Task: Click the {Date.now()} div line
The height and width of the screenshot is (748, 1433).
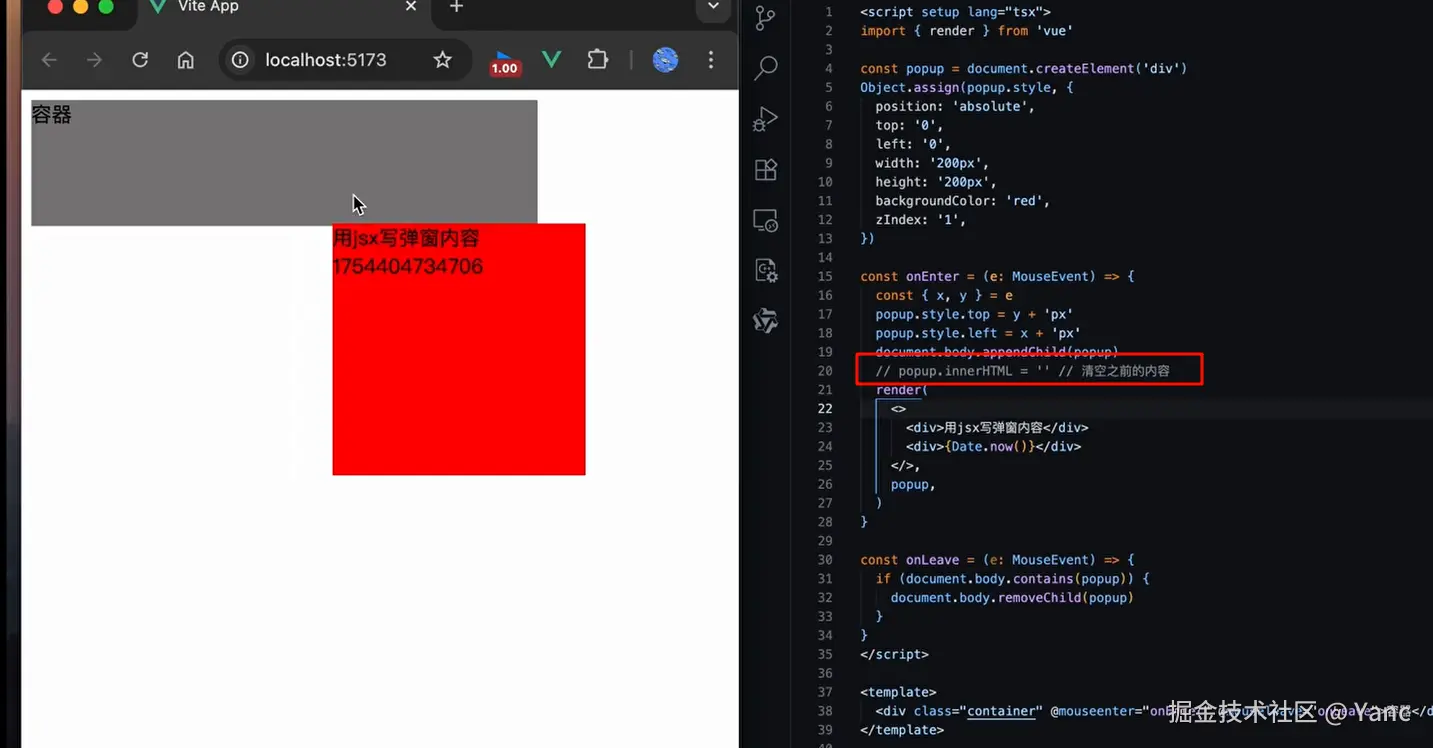Action: [993, 447]
